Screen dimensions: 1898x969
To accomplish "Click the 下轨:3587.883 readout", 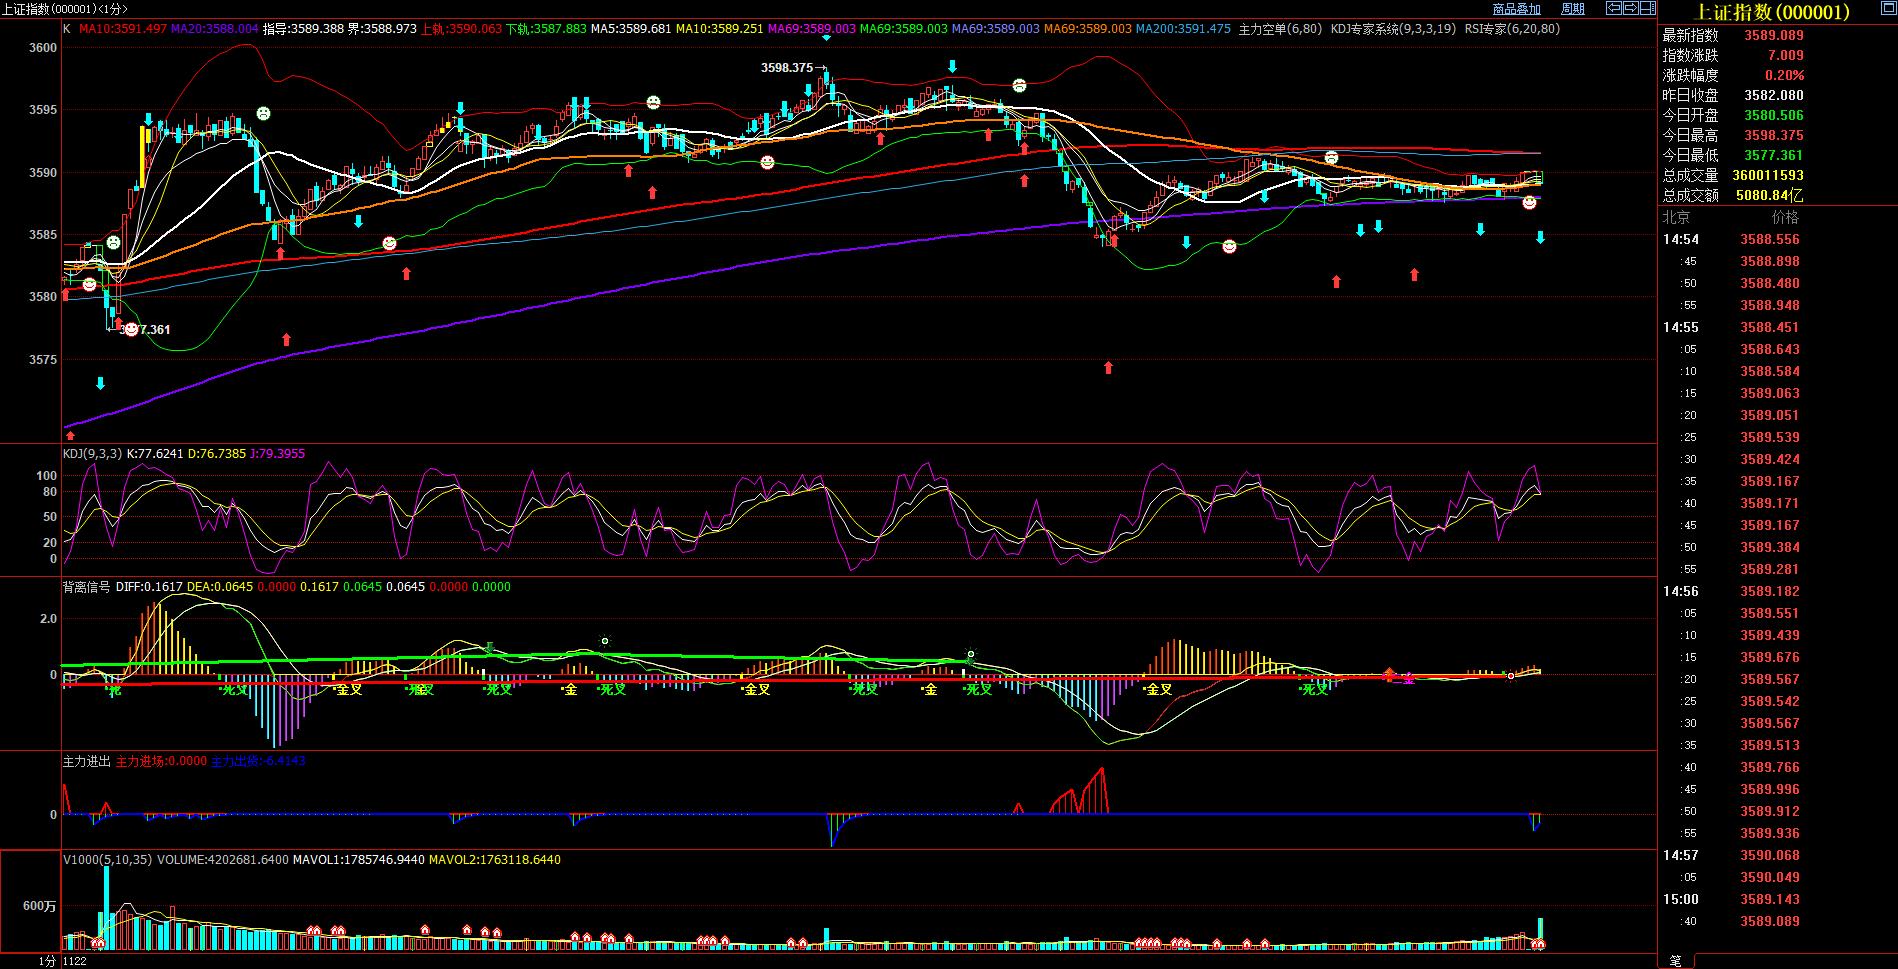I will pos(546,29).
